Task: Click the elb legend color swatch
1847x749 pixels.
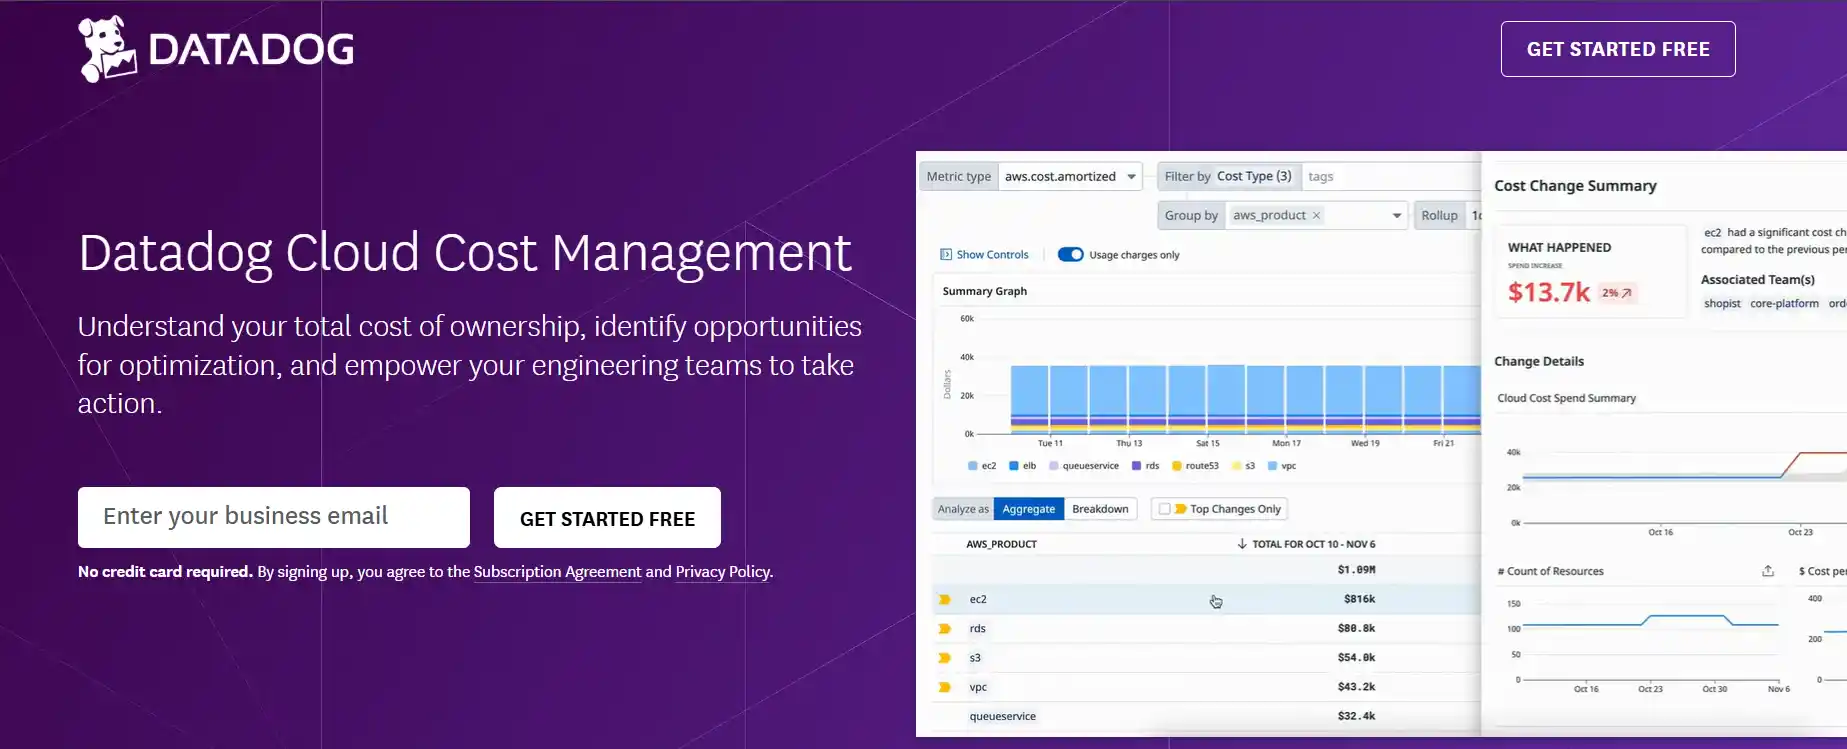Action: point(1014,466)
